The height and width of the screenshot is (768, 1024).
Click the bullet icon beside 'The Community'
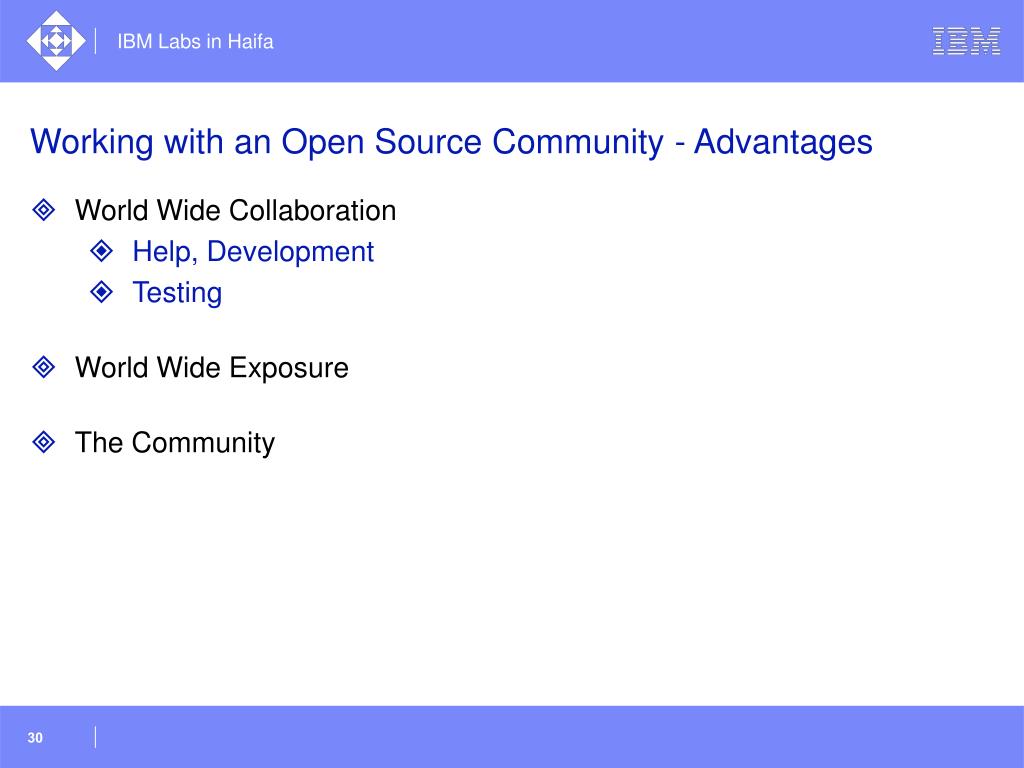(44, 442)
